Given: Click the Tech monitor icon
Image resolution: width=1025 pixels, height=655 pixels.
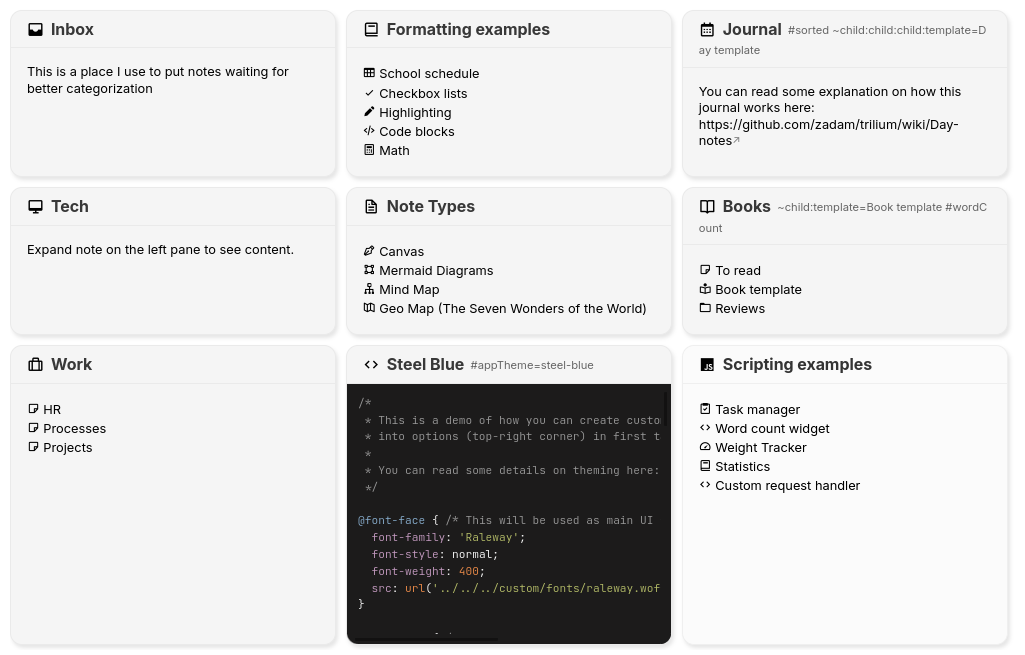Looking at the screenshot, I should tap(36, 207).
